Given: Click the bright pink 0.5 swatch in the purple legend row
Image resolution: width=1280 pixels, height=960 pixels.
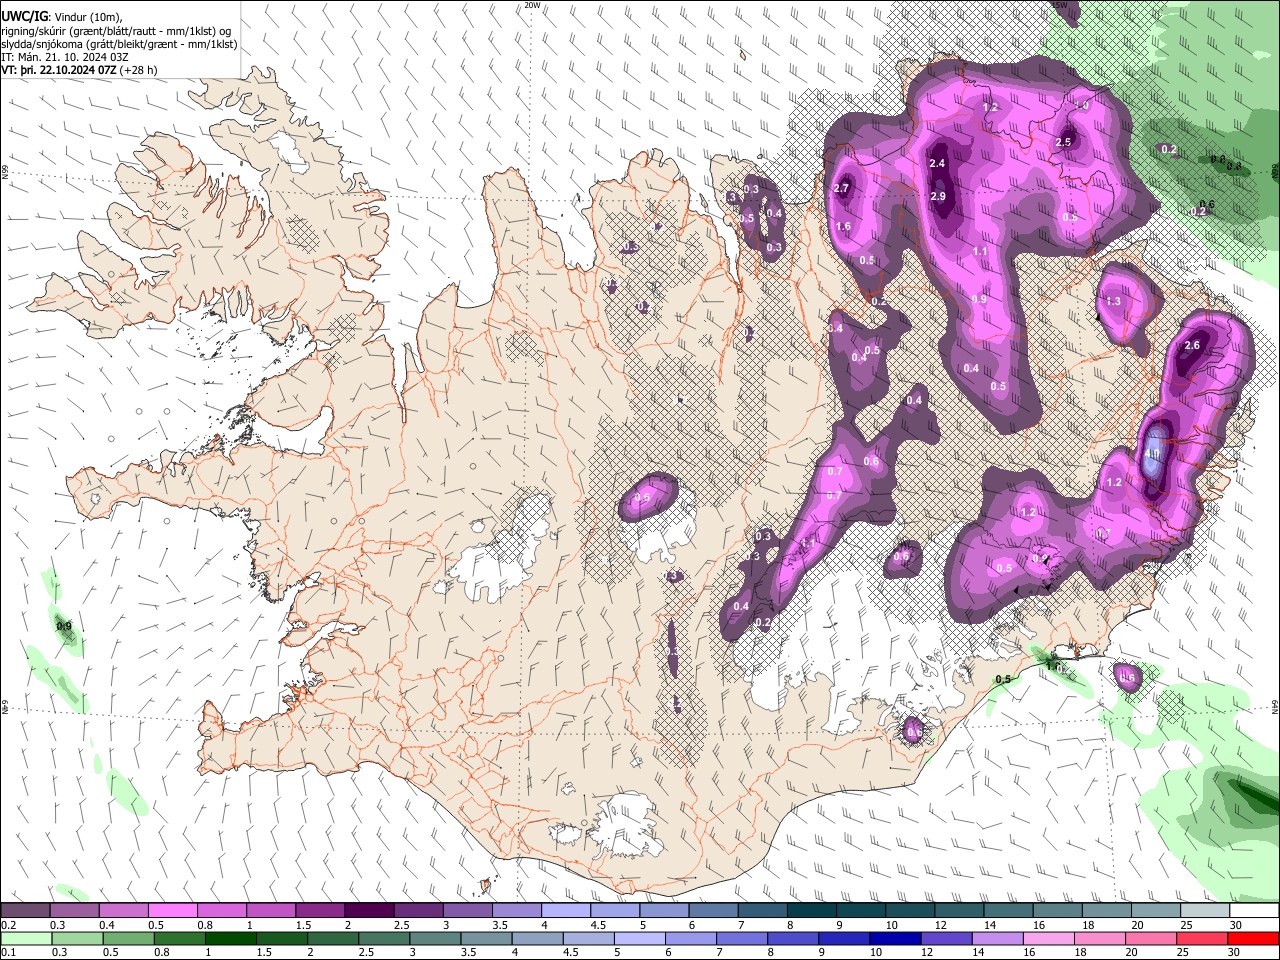Looking at the screenshot, I should click(x=172, y=911).
